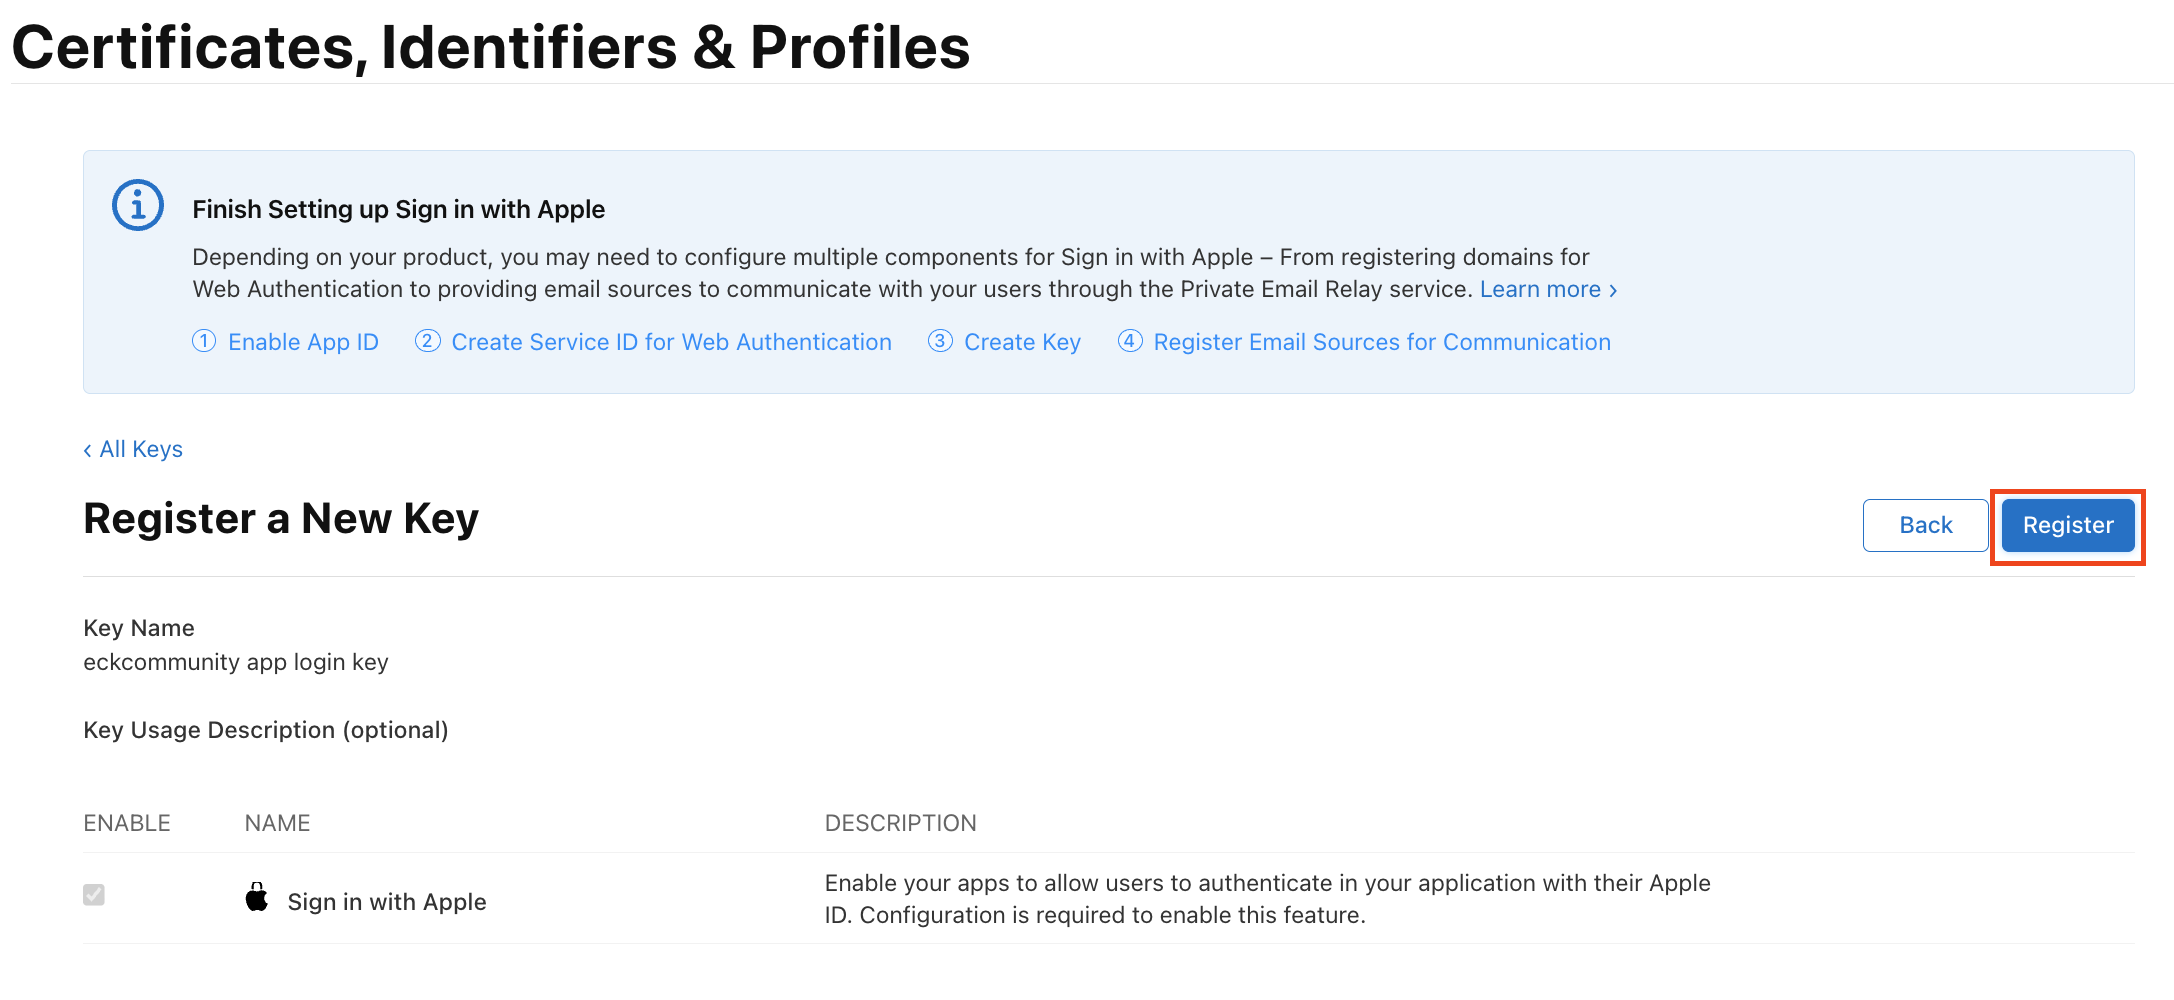Image resolution: width=2174 pixels, height=1000 pixels.
Task: Click the circled number two icon
Action: tap(427, 341)
